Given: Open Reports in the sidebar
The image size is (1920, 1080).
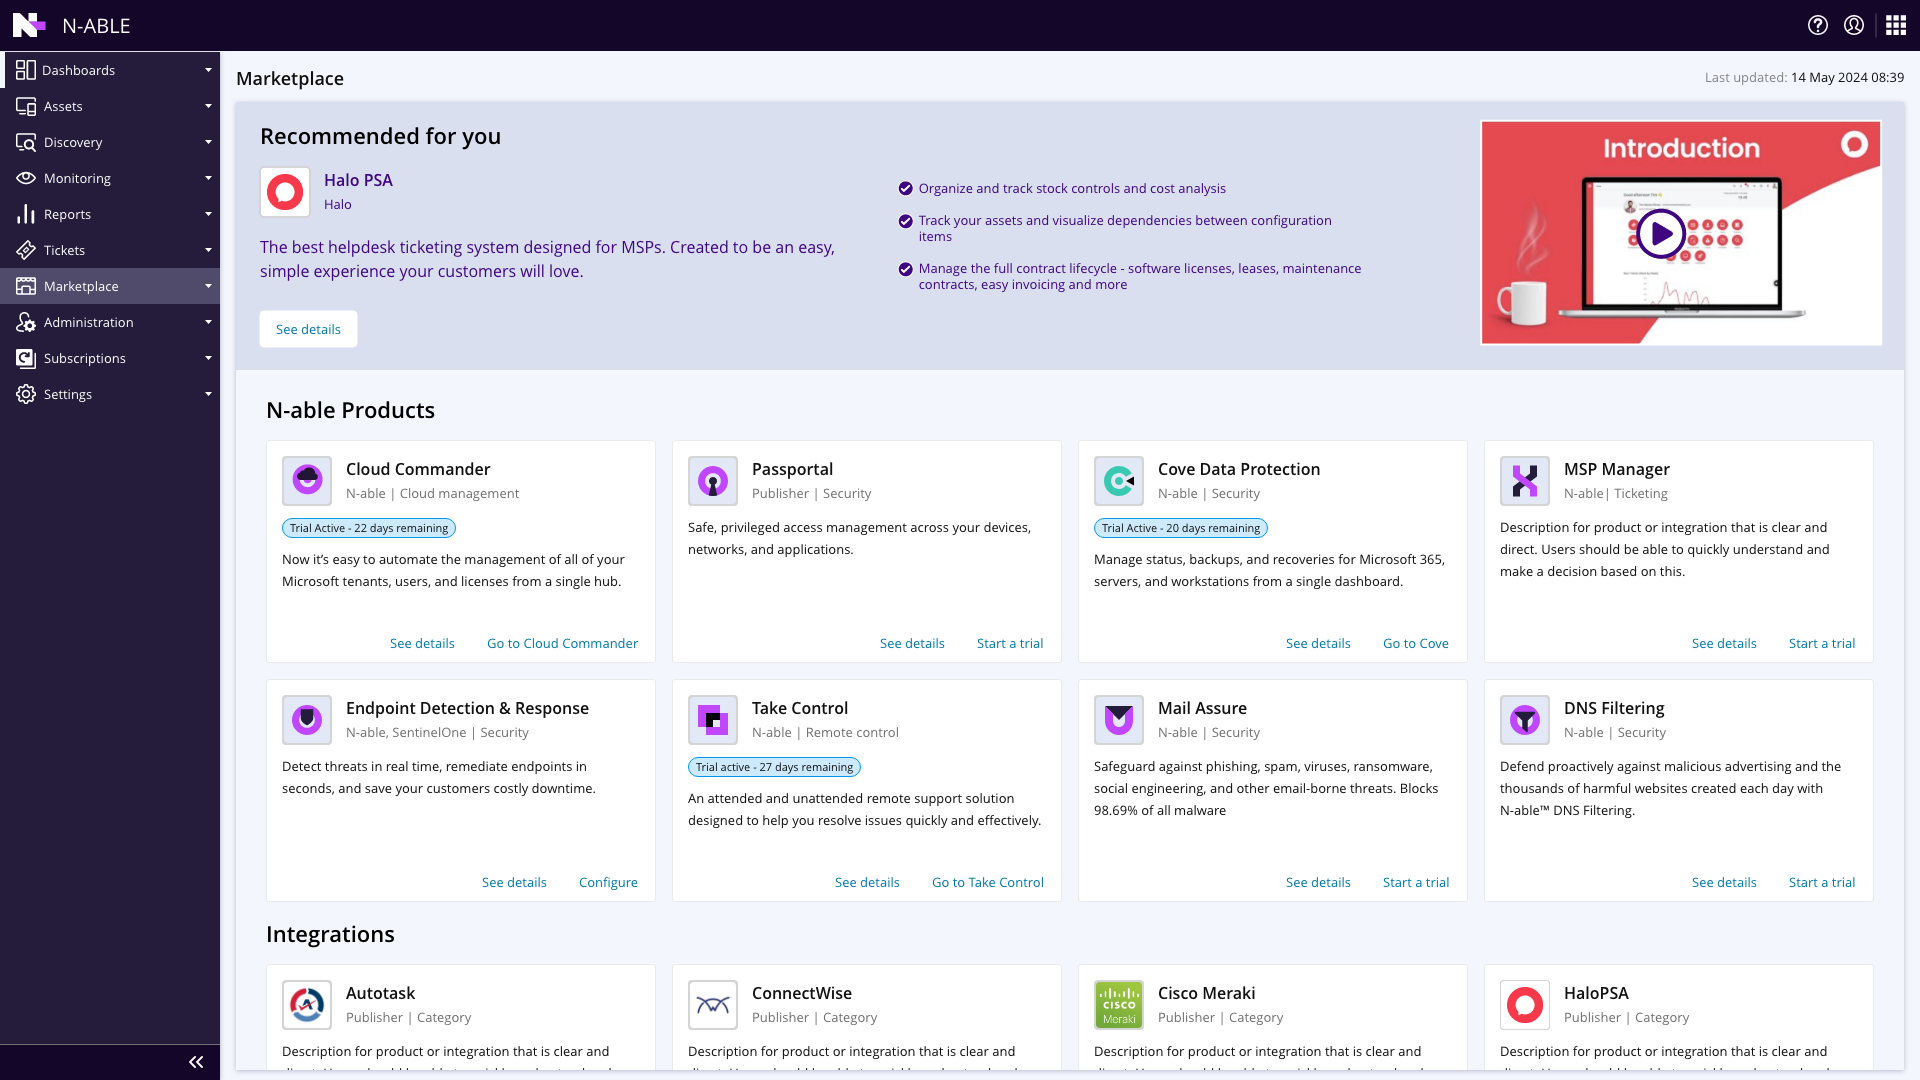Looking at the screenshot, I should 110,214.
